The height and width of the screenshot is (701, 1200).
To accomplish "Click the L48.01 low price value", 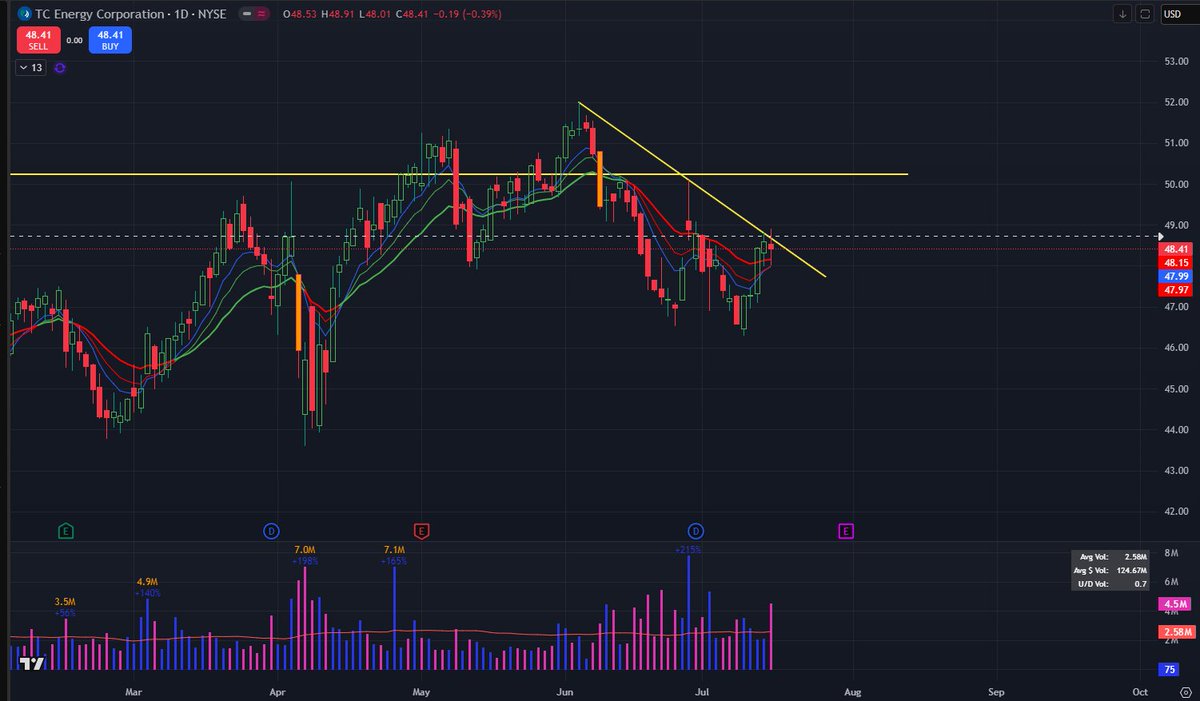I will pyautogui.click(x=376, y=14).
